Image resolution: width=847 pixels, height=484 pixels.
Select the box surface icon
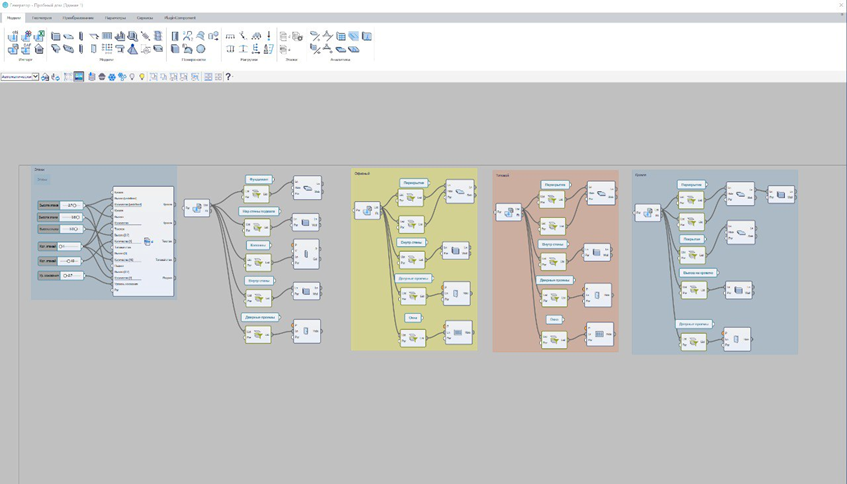(x=175, y=49)
